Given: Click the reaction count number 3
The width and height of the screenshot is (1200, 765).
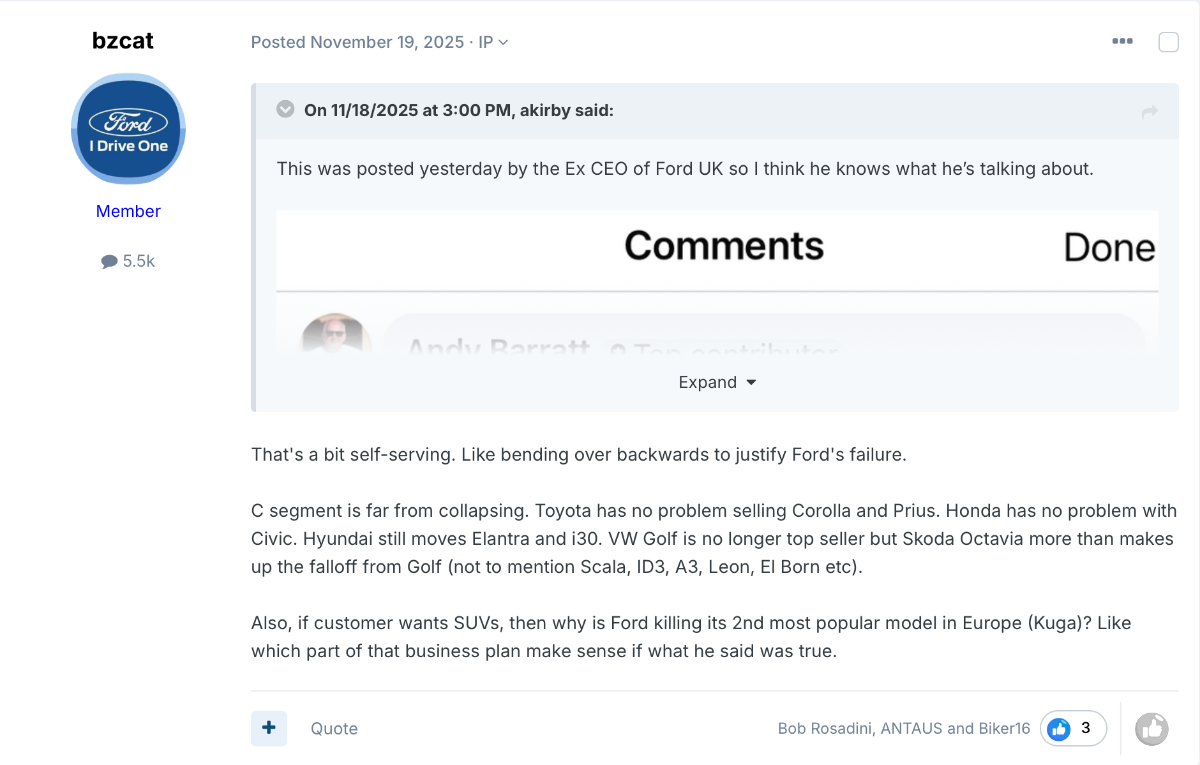Looking at the screenshot, I should pos(1086,729).
